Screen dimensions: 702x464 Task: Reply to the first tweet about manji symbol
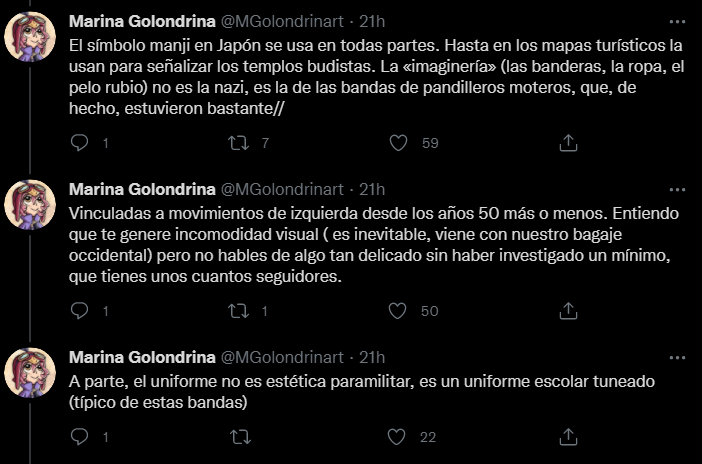82,143
